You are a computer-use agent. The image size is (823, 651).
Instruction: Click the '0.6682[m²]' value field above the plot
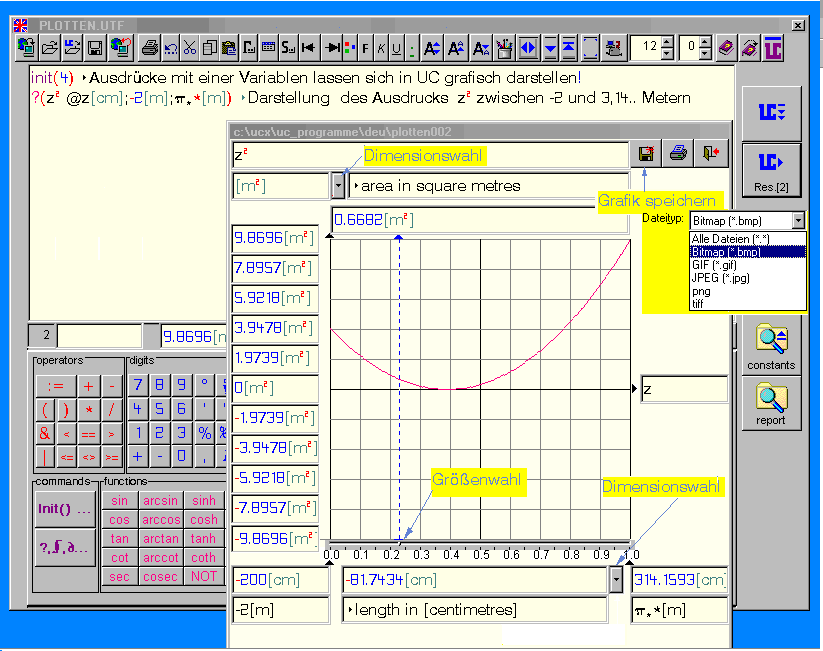[x=480, y=219]
